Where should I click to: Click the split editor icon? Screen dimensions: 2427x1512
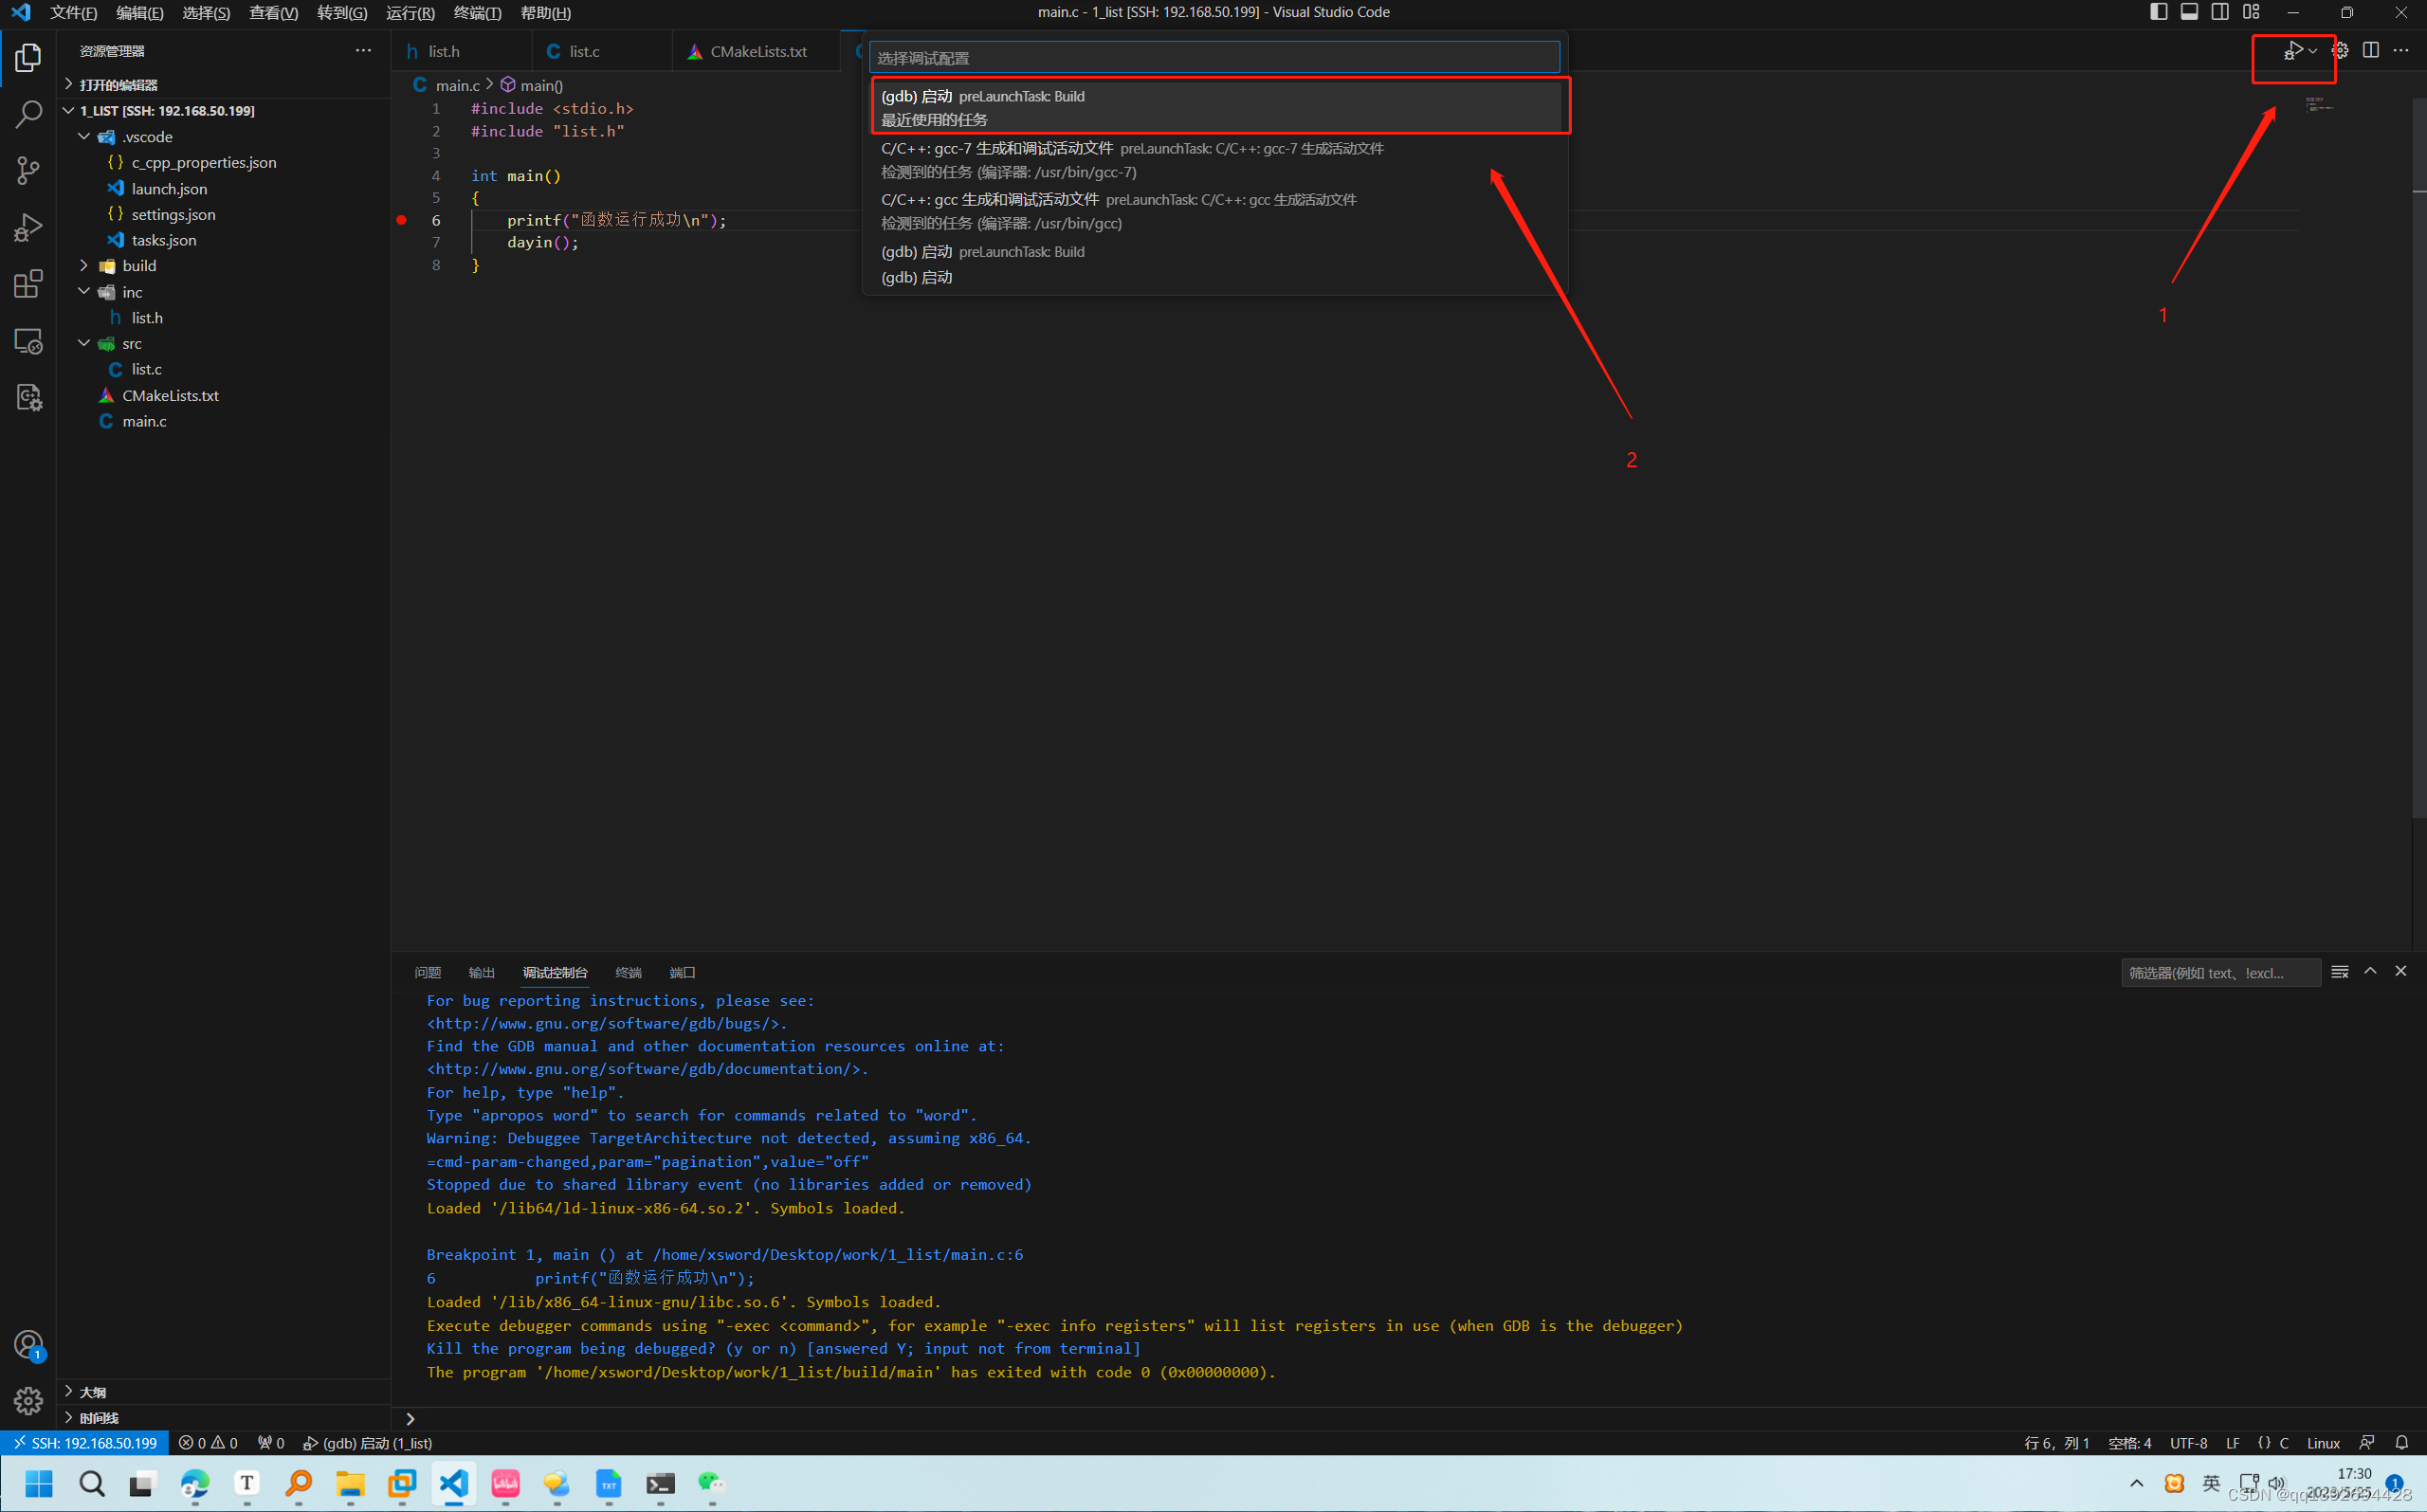(2371, 50)
